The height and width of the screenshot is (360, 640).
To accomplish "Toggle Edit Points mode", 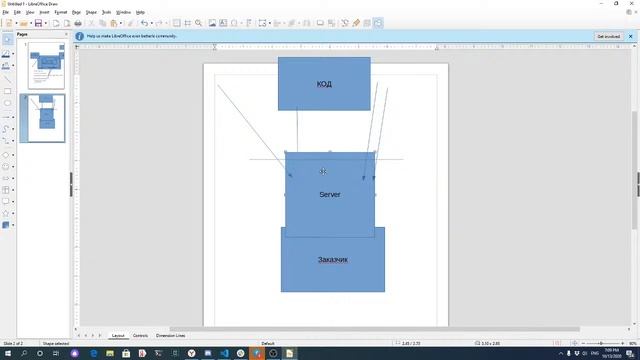I will pyautogui.click(x=345, y=23).
